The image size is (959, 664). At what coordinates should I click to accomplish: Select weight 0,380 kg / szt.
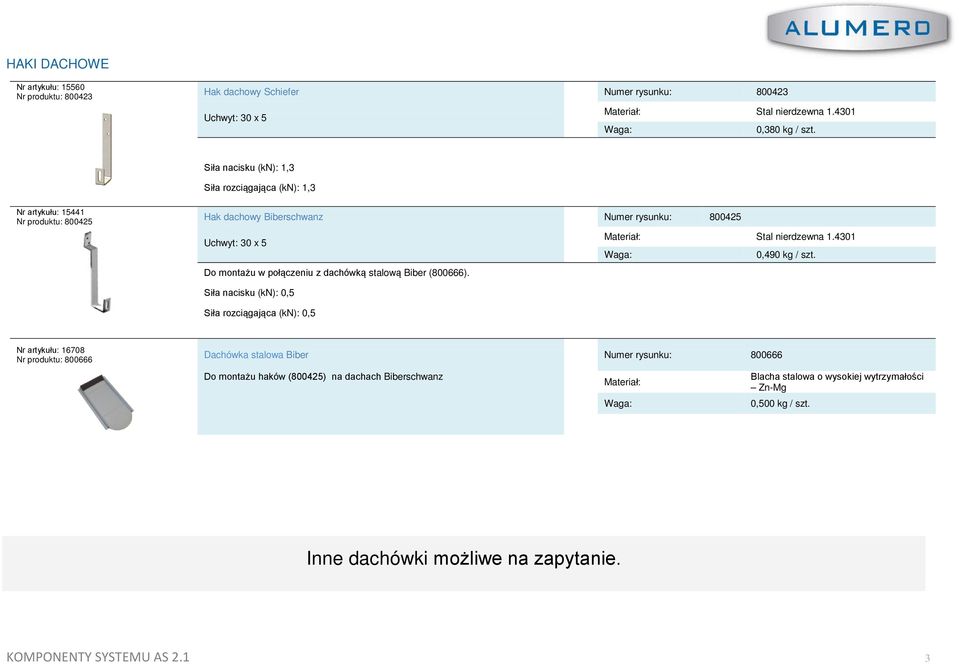785,130
